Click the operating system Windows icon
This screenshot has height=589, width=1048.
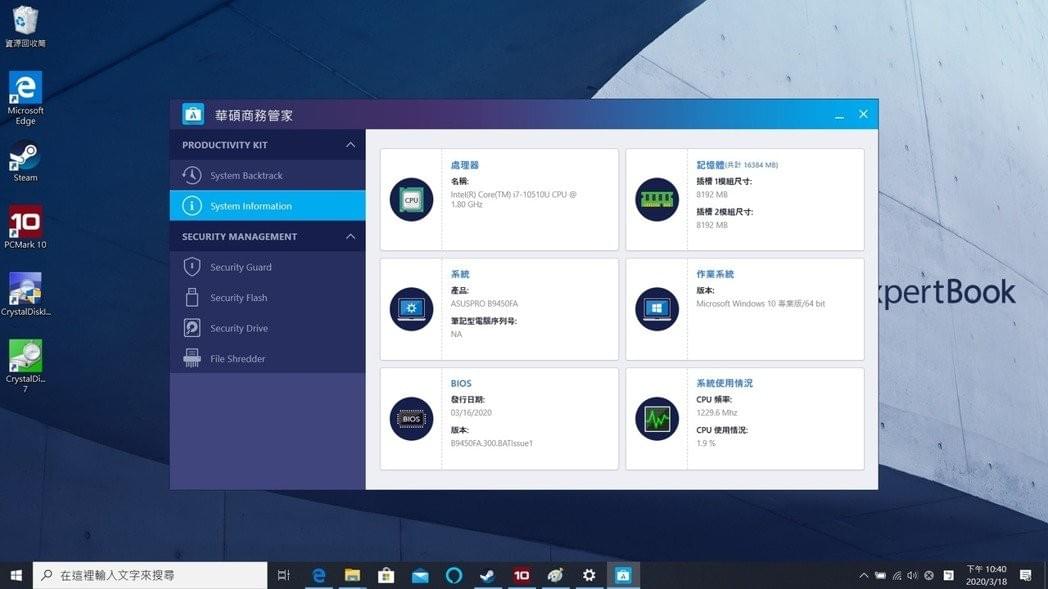coord(657,309)
